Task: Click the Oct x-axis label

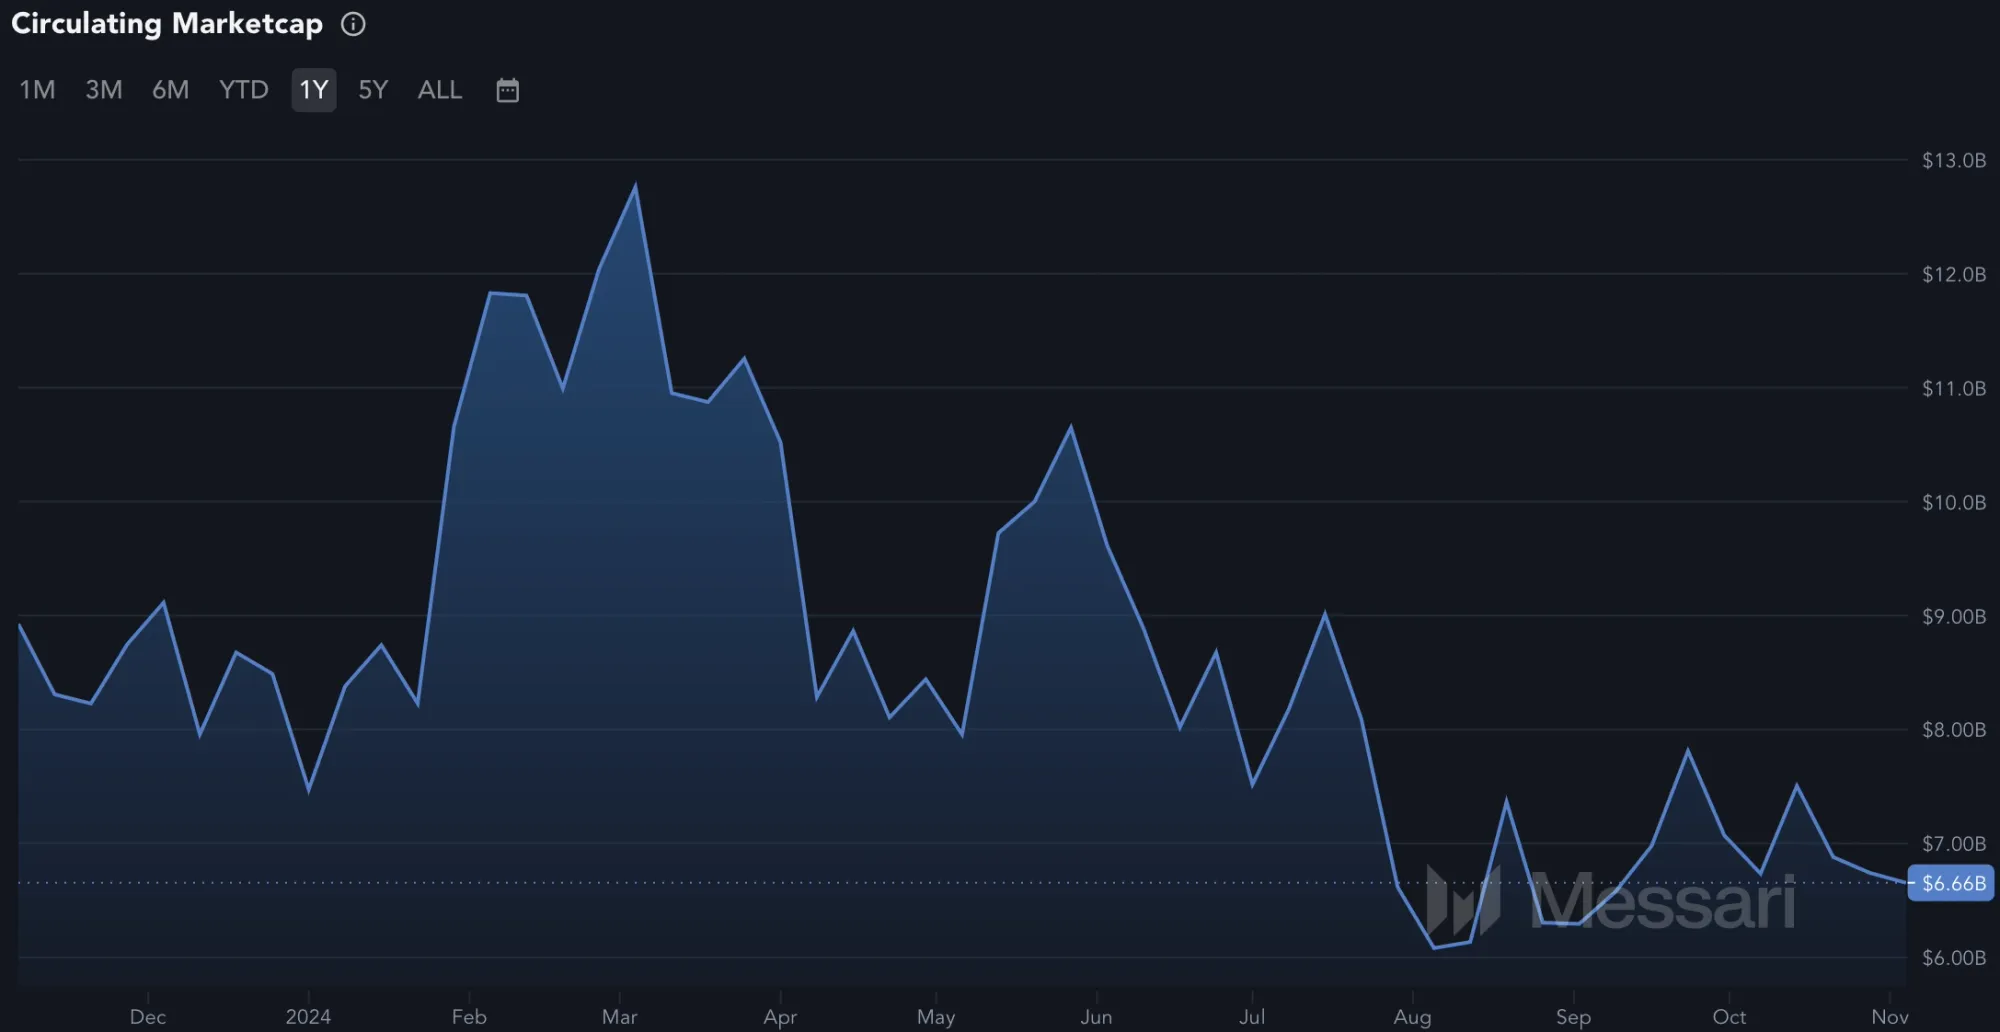Action: pos(1729,1017)
